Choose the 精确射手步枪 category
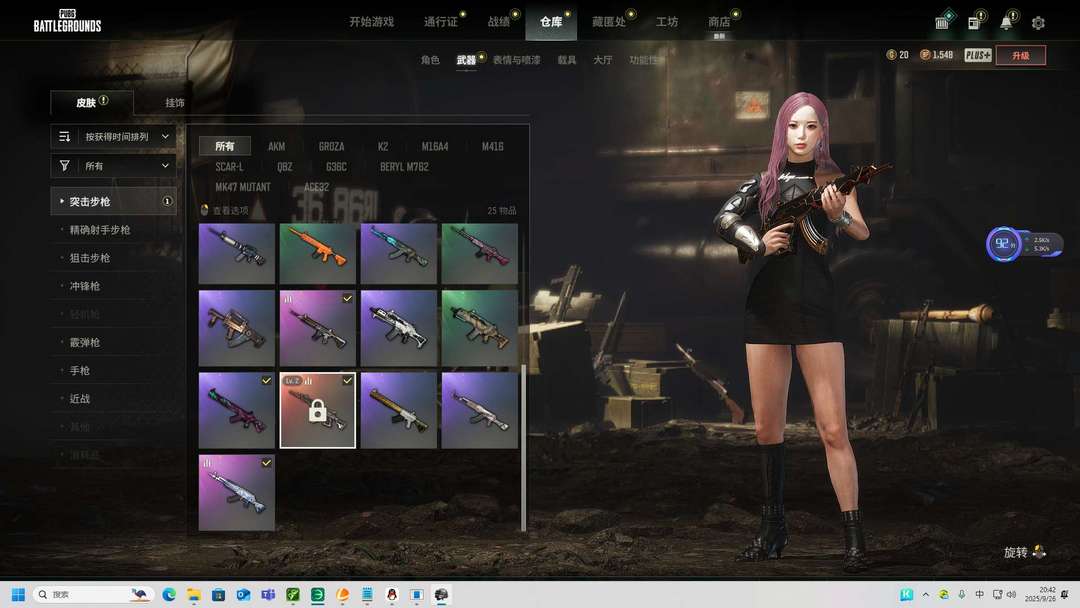Image resolution: width=1080 pixels, height=608 pixels. pos(100,229)
